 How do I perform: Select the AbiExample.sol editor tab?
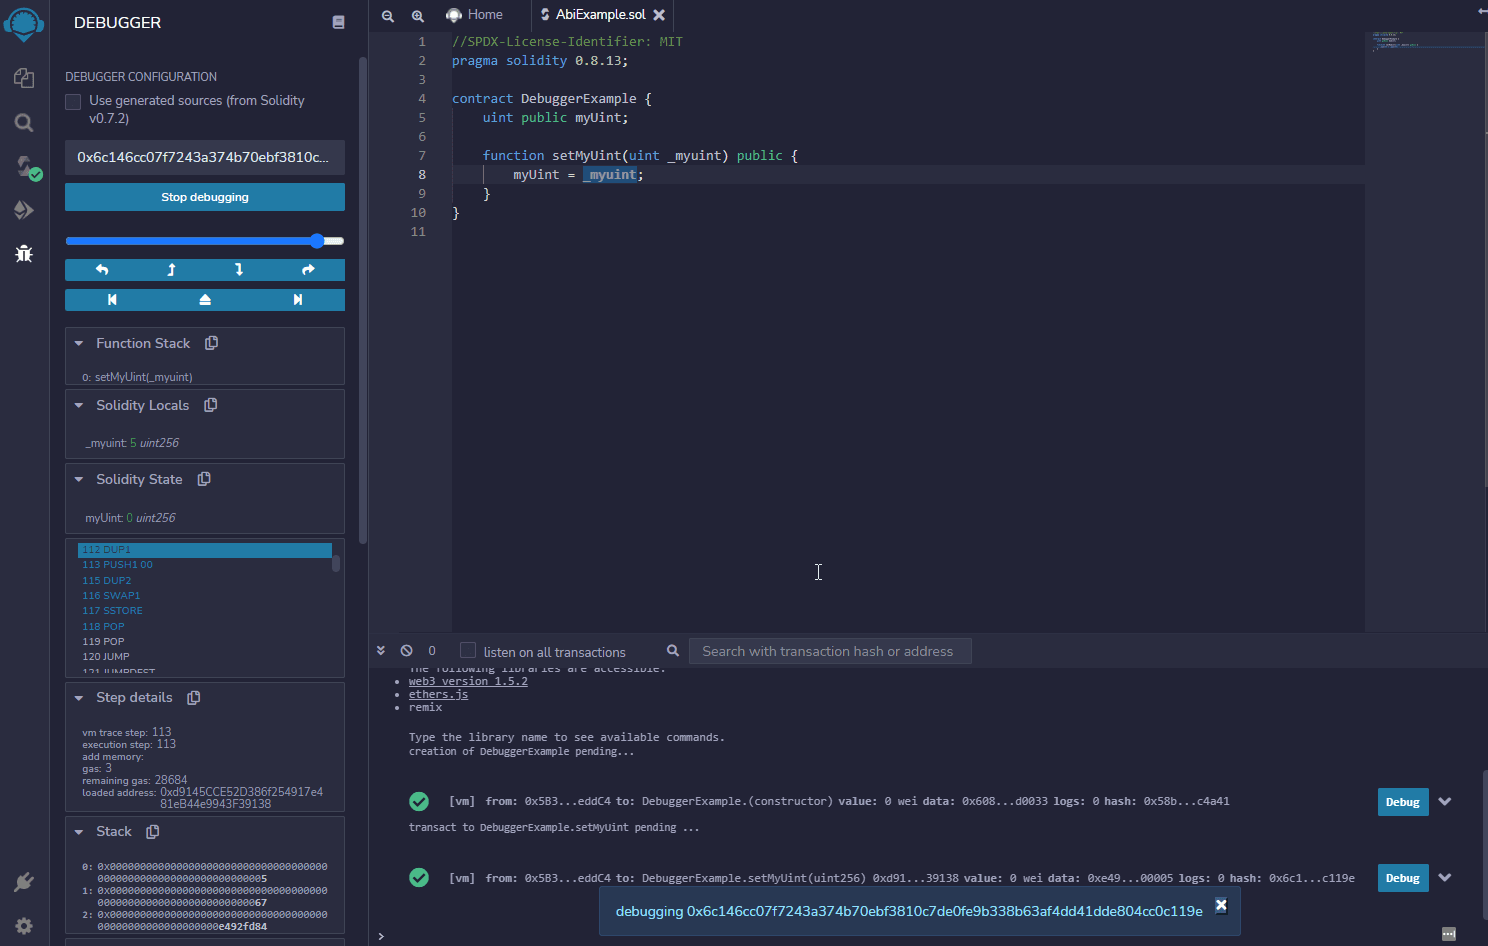[600, 15]
